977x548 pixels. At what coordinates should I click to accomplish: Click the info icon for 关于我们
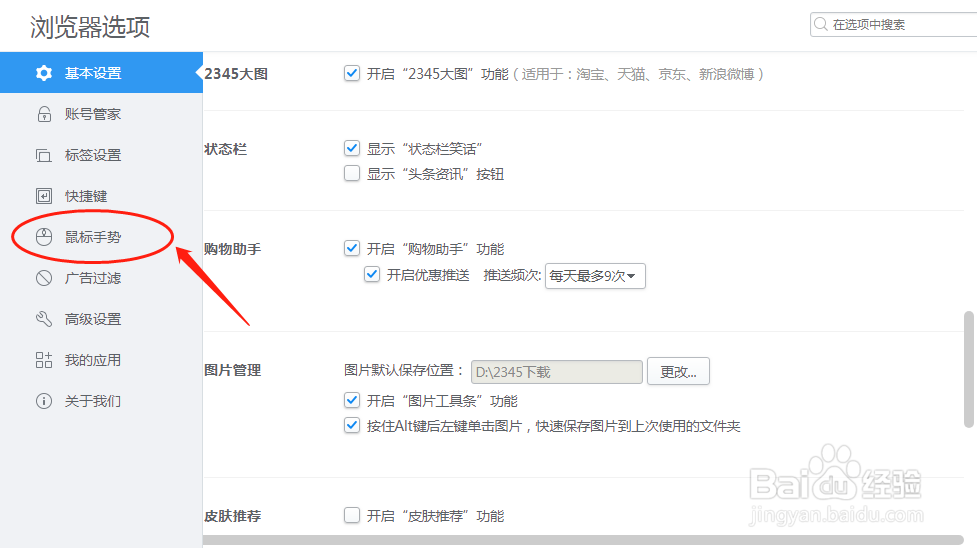pos(44,401)
